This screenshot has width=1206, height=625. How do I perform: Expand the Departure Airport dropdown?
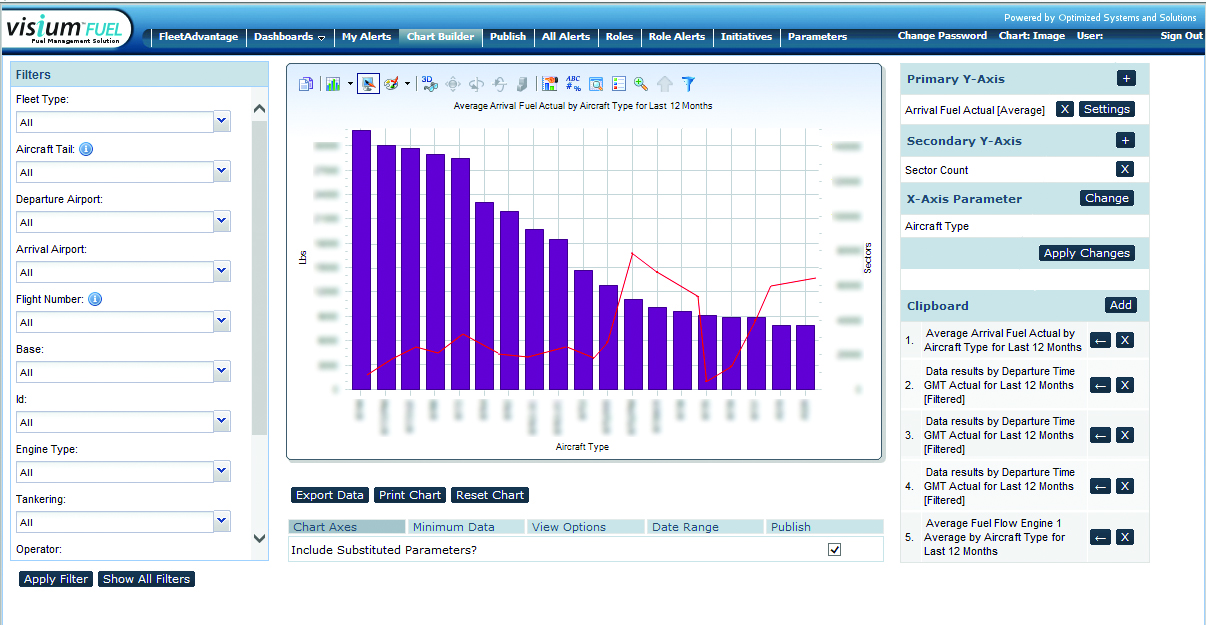(222, 221)
